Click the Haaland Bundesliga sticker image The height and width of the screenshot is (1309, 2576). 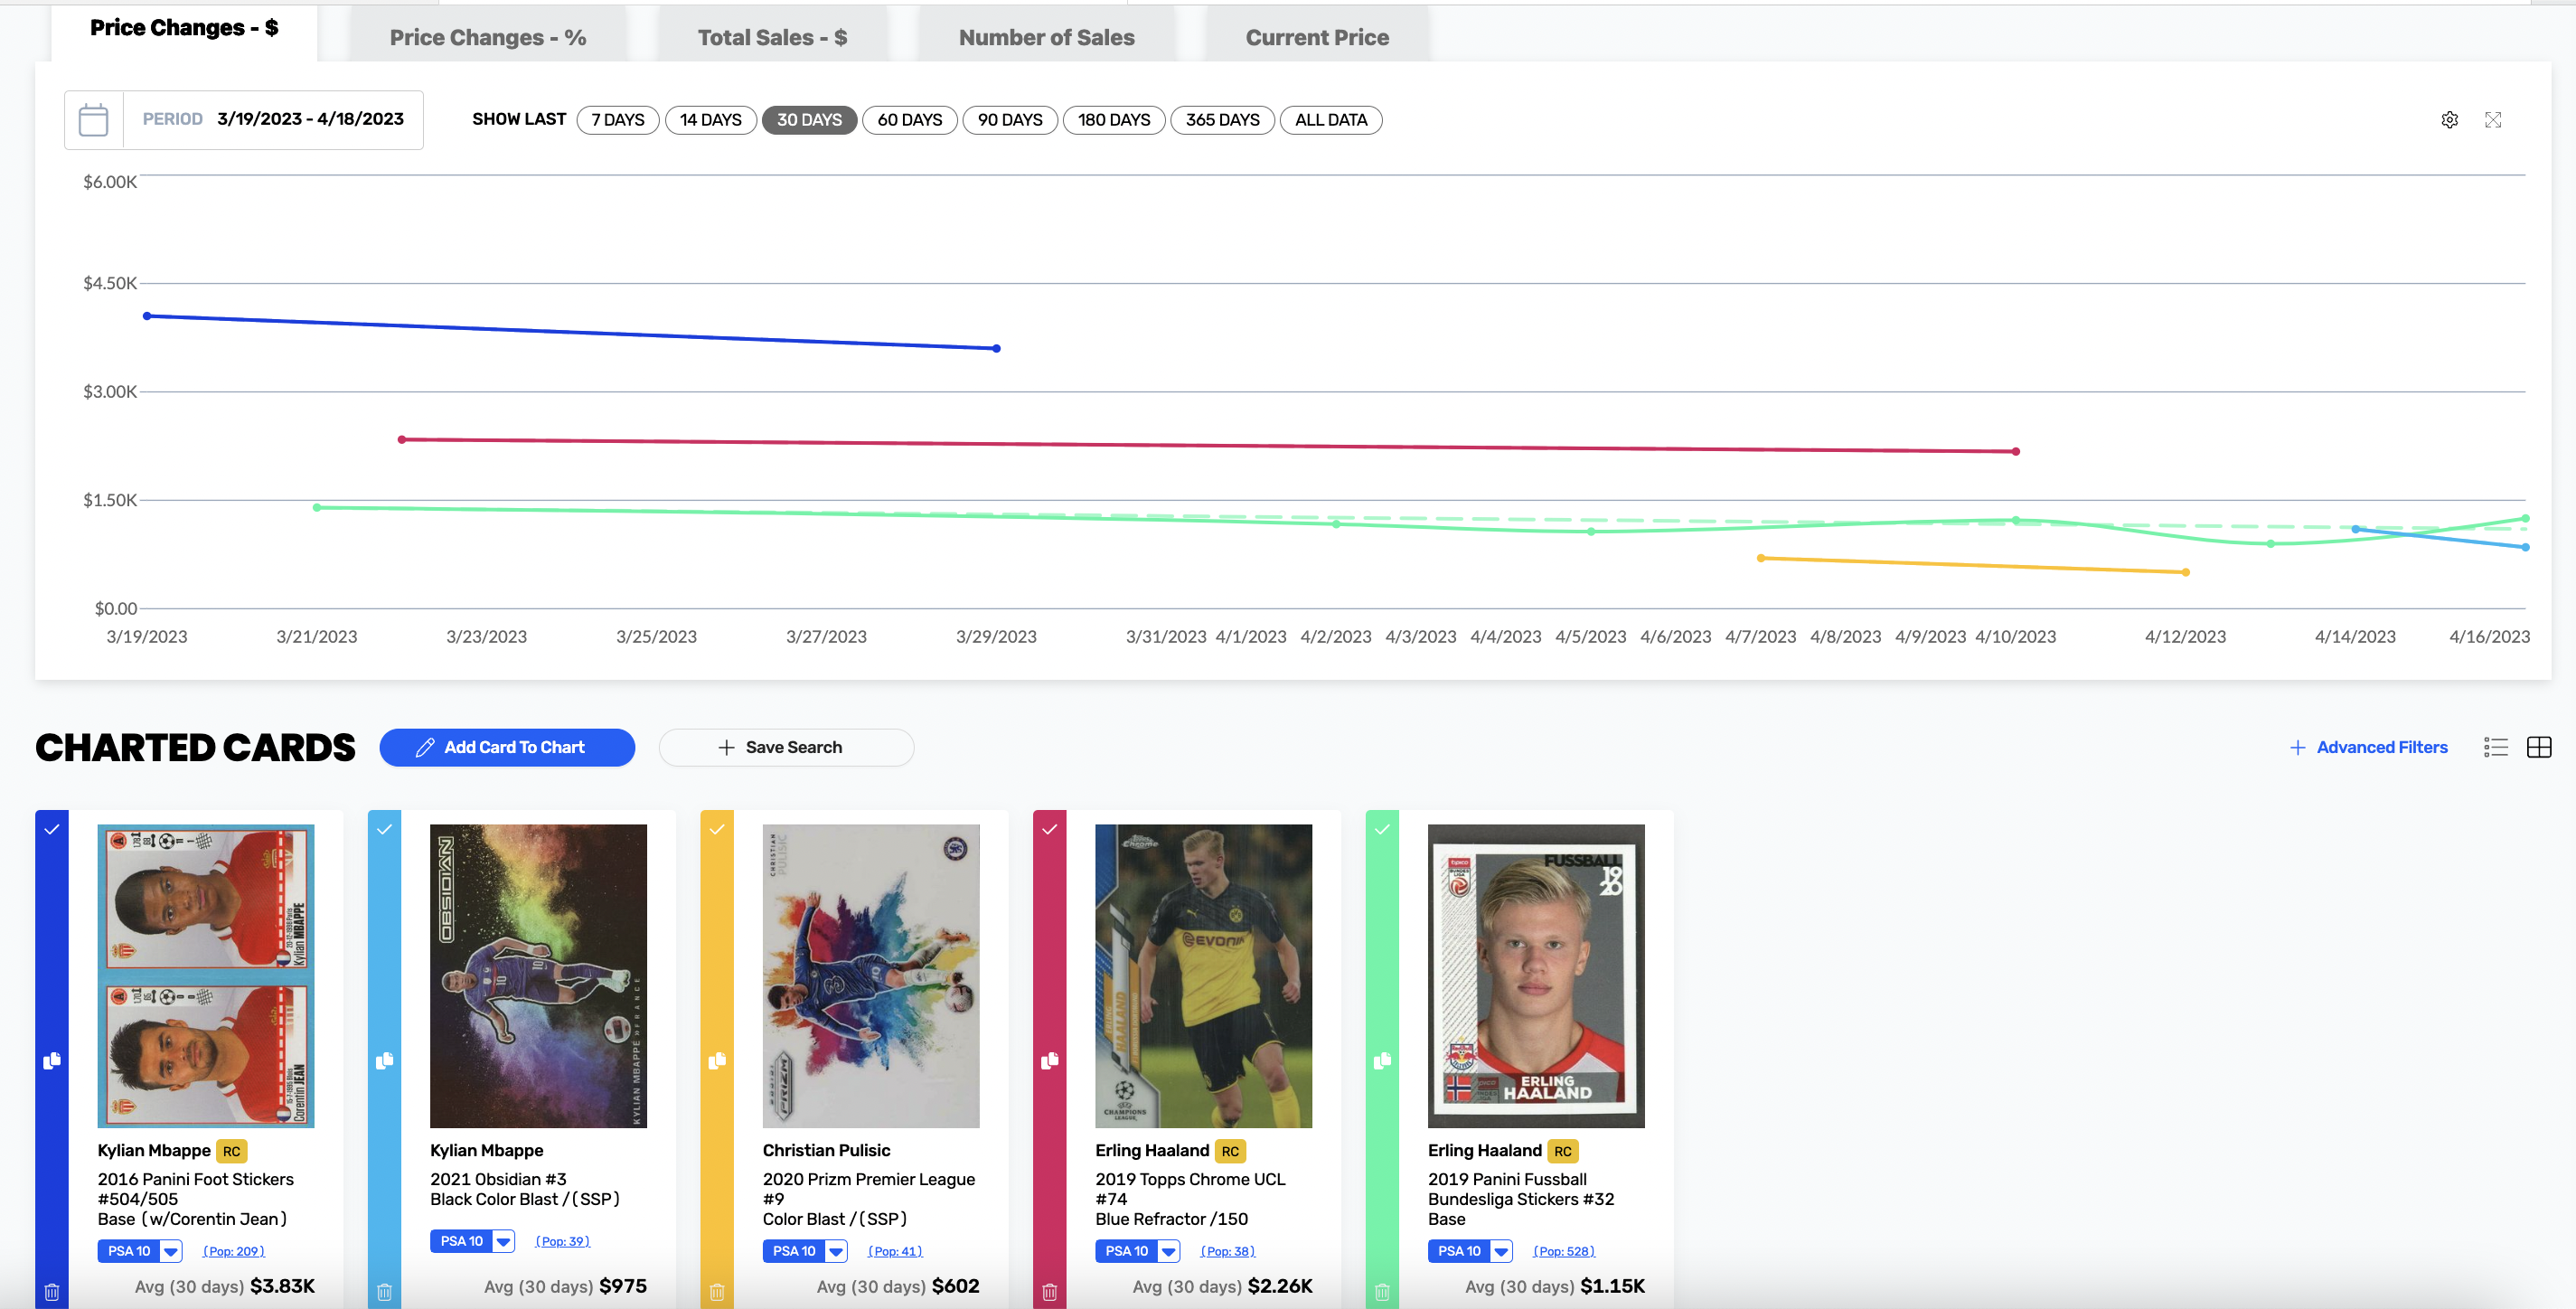(1536, 976)
